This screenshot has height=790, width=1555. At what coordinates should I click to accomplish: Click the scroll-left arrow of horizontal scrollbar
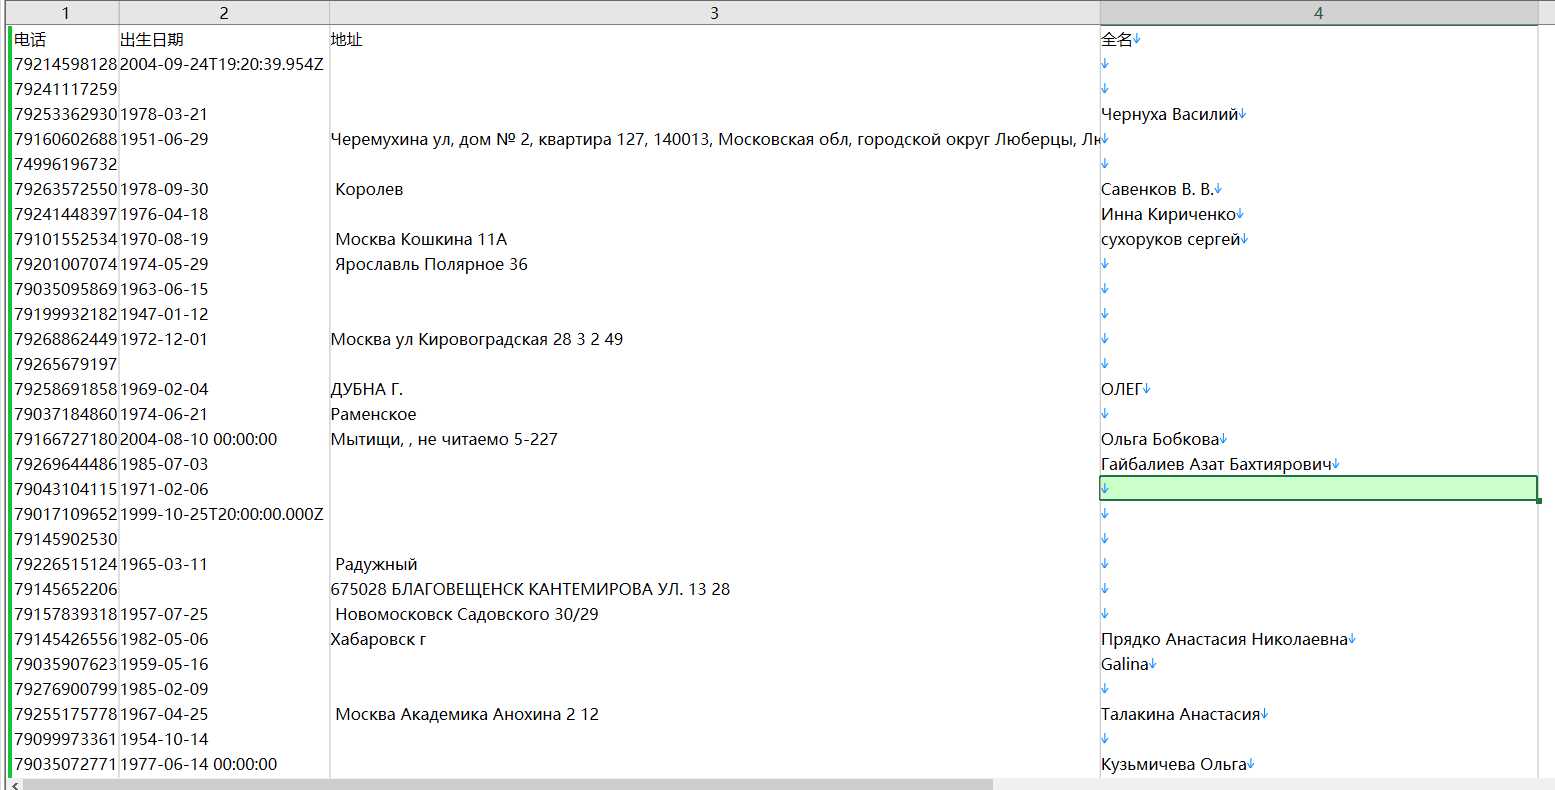13,784
